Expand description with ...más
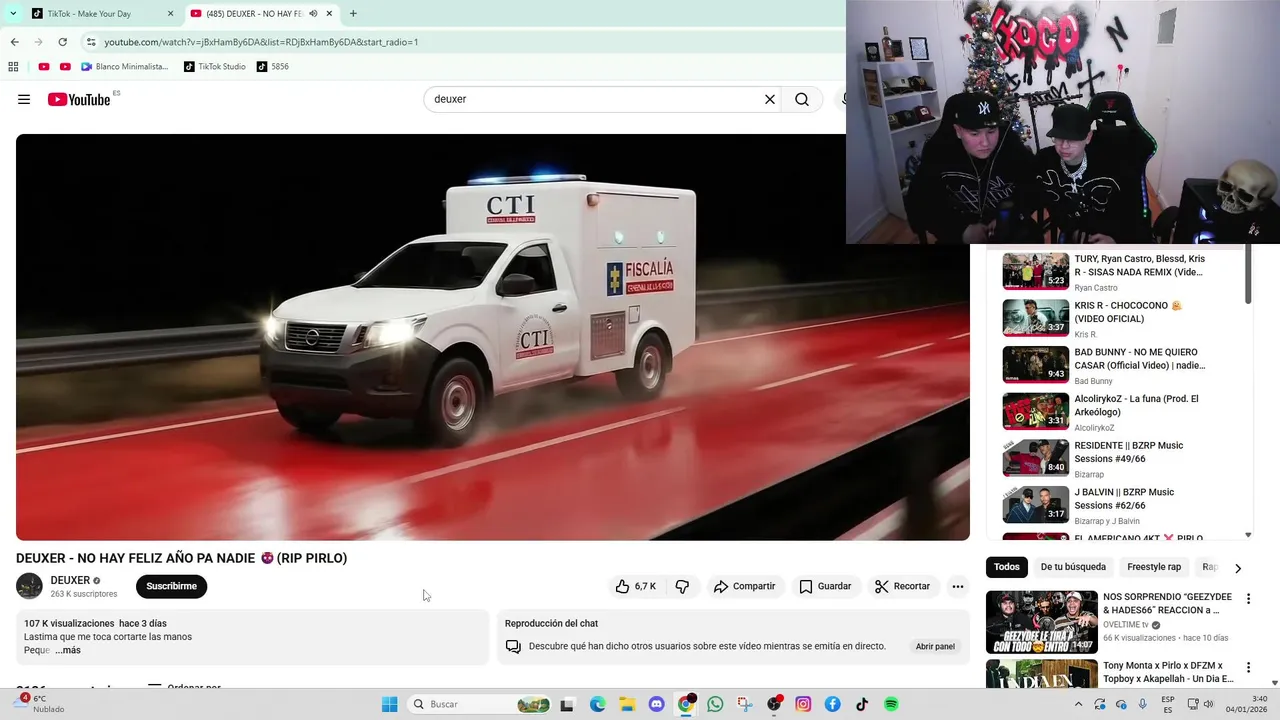1280x720 pixels. click(68, 650)
